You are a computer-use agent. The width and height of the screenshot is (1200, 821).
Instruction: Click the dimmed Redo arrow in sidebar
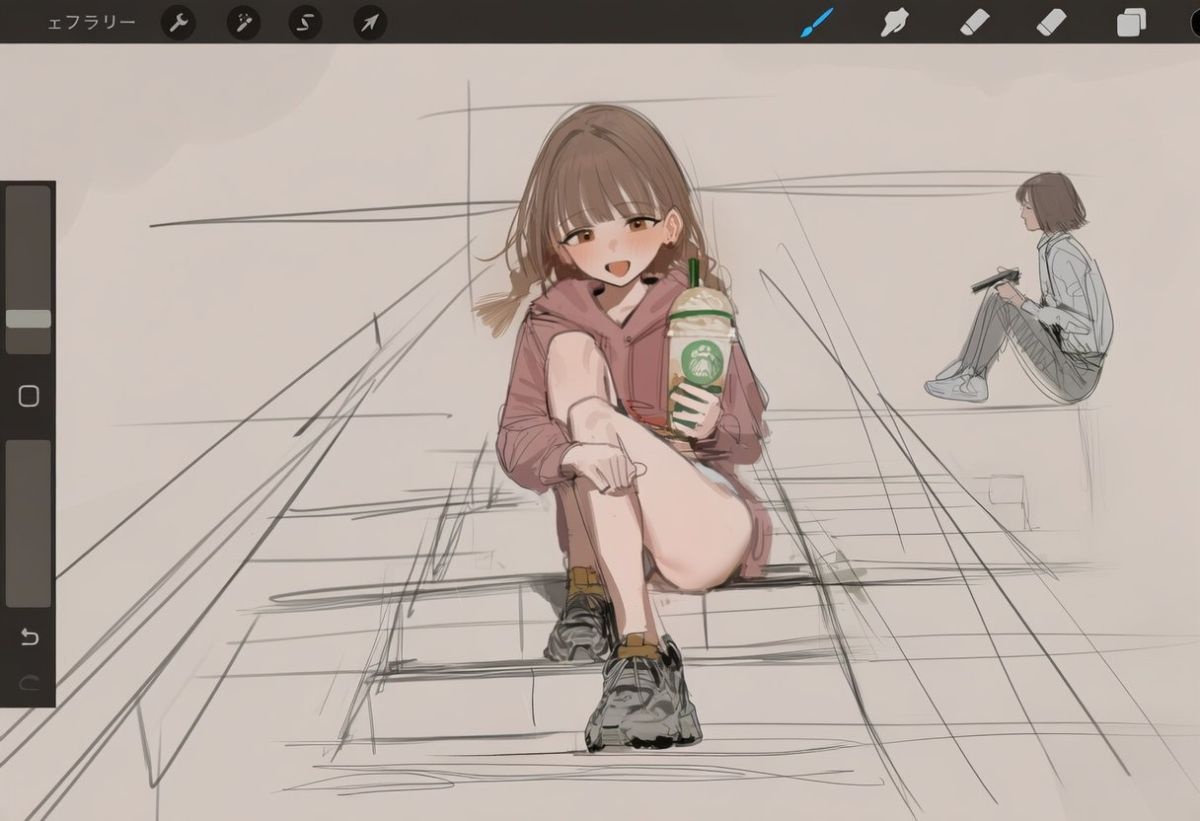click(x=29, y=683)
